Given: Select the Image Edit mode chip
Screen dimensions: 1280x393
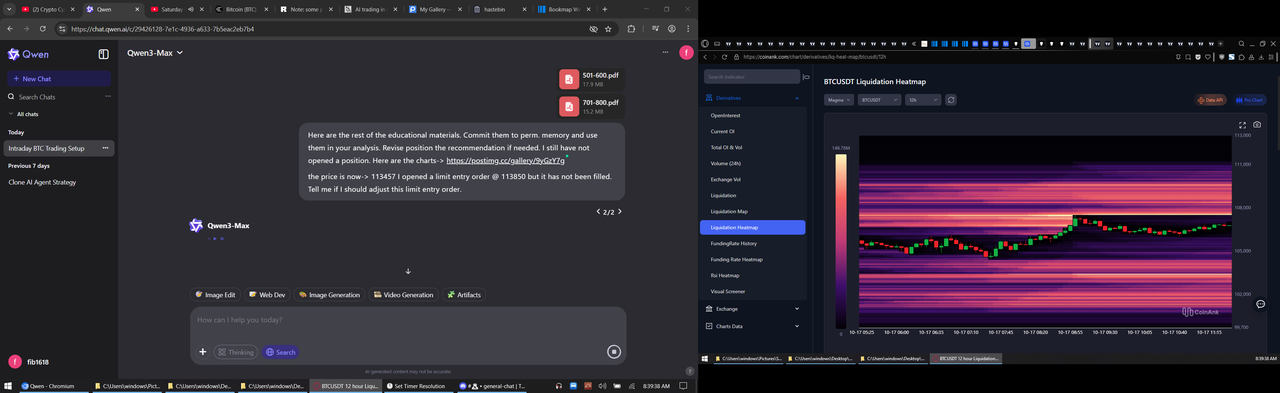Looking at the screenshot, I should (216, 295).
